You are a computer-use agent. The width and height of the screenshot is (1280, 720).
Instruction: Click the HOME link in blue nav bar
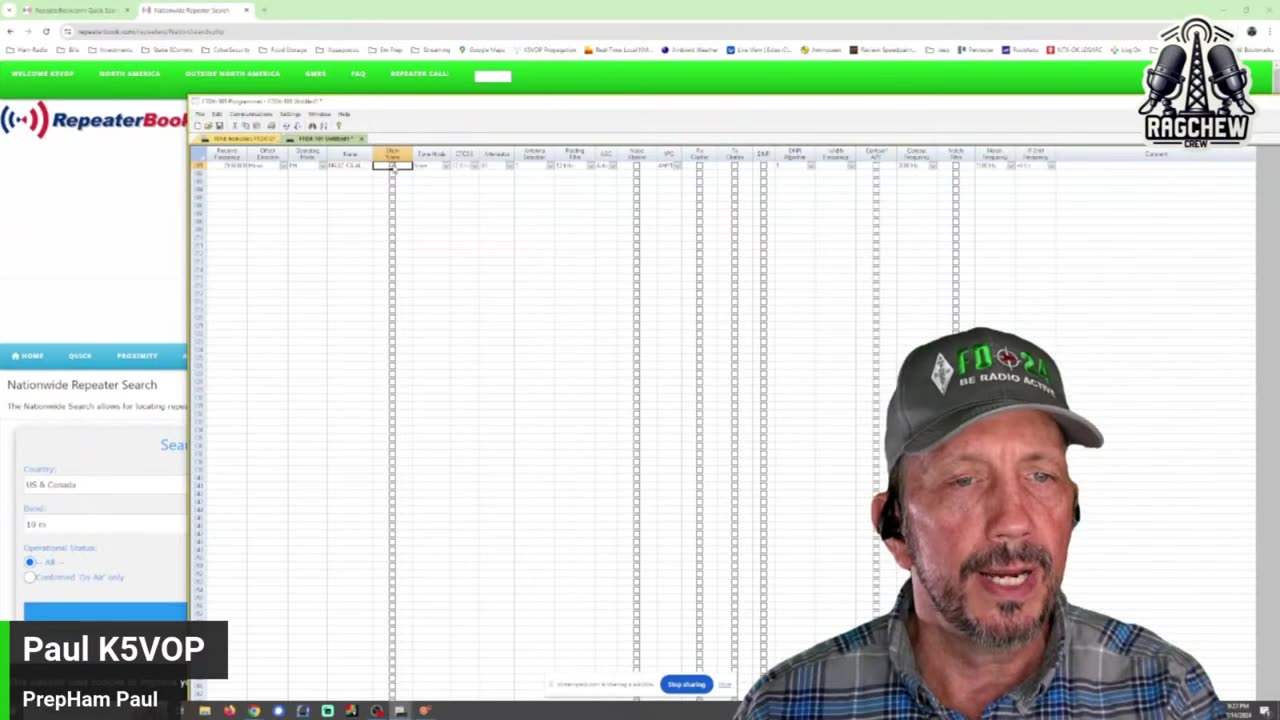point(28,355)
